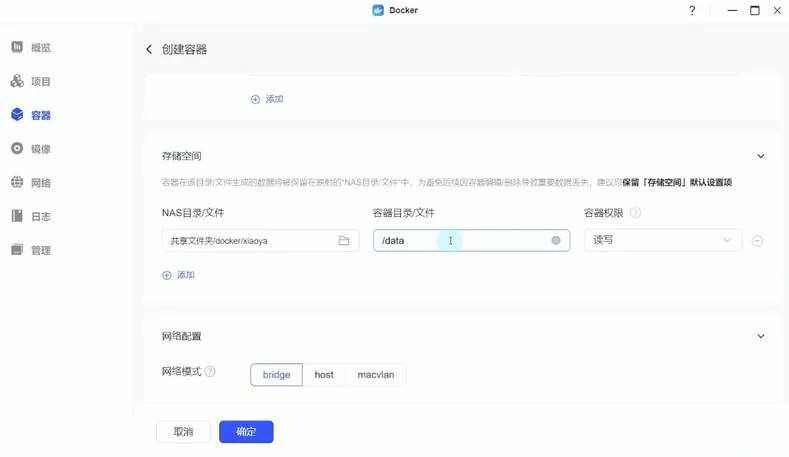Click the back arrow beside 创建容器
Image resolution: width=789 pixels, height=457 pixels.
tap(149, 49)
